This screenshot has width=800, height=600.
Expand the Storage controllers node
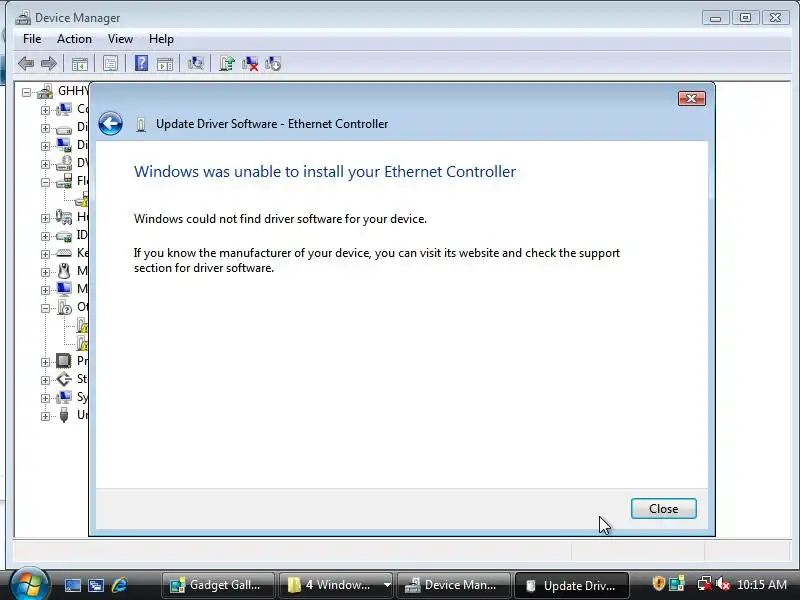(x=45, y=380)
